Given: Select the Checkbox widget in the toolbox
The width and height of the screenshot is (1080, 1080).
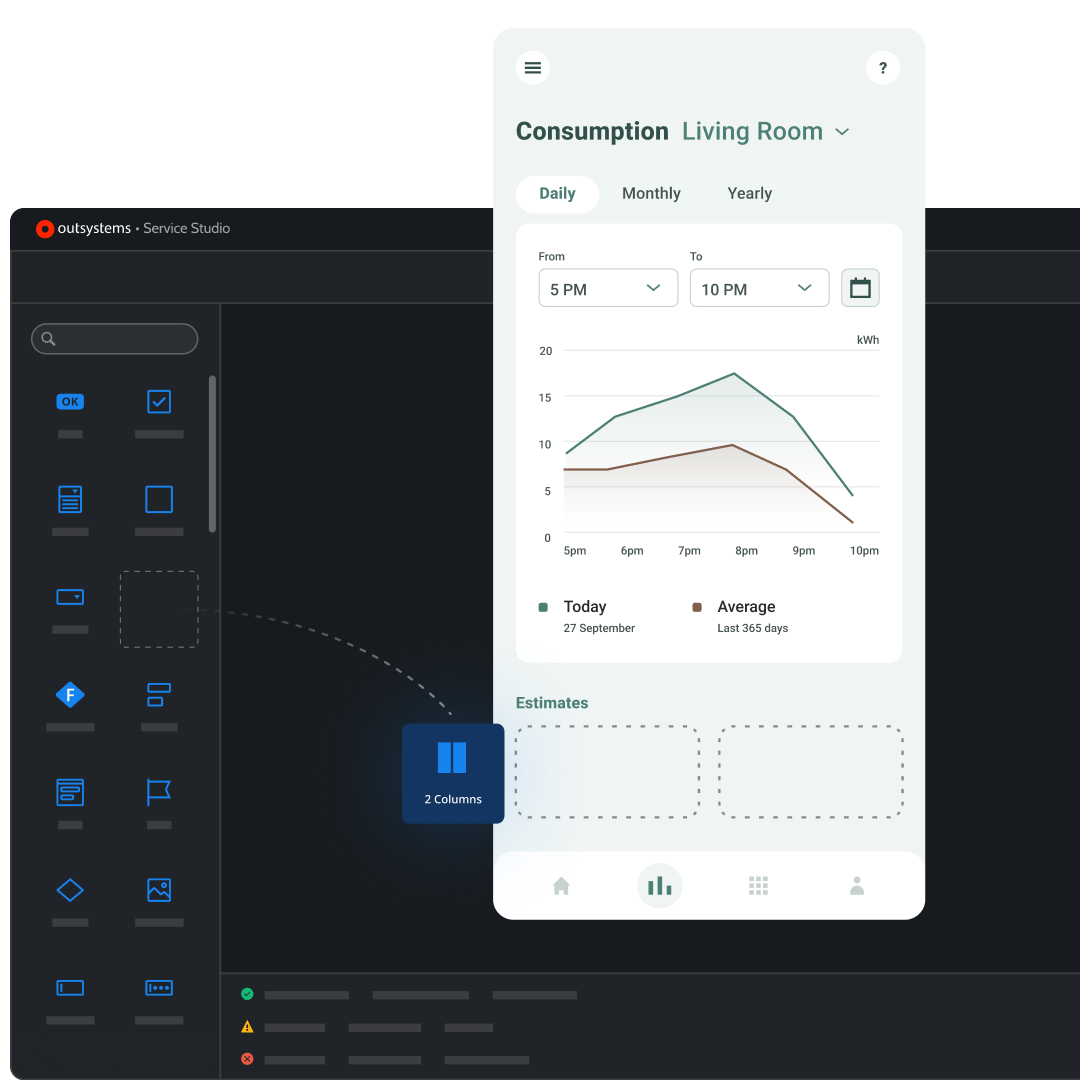Looking at the screenshot, I should point(159,401).
